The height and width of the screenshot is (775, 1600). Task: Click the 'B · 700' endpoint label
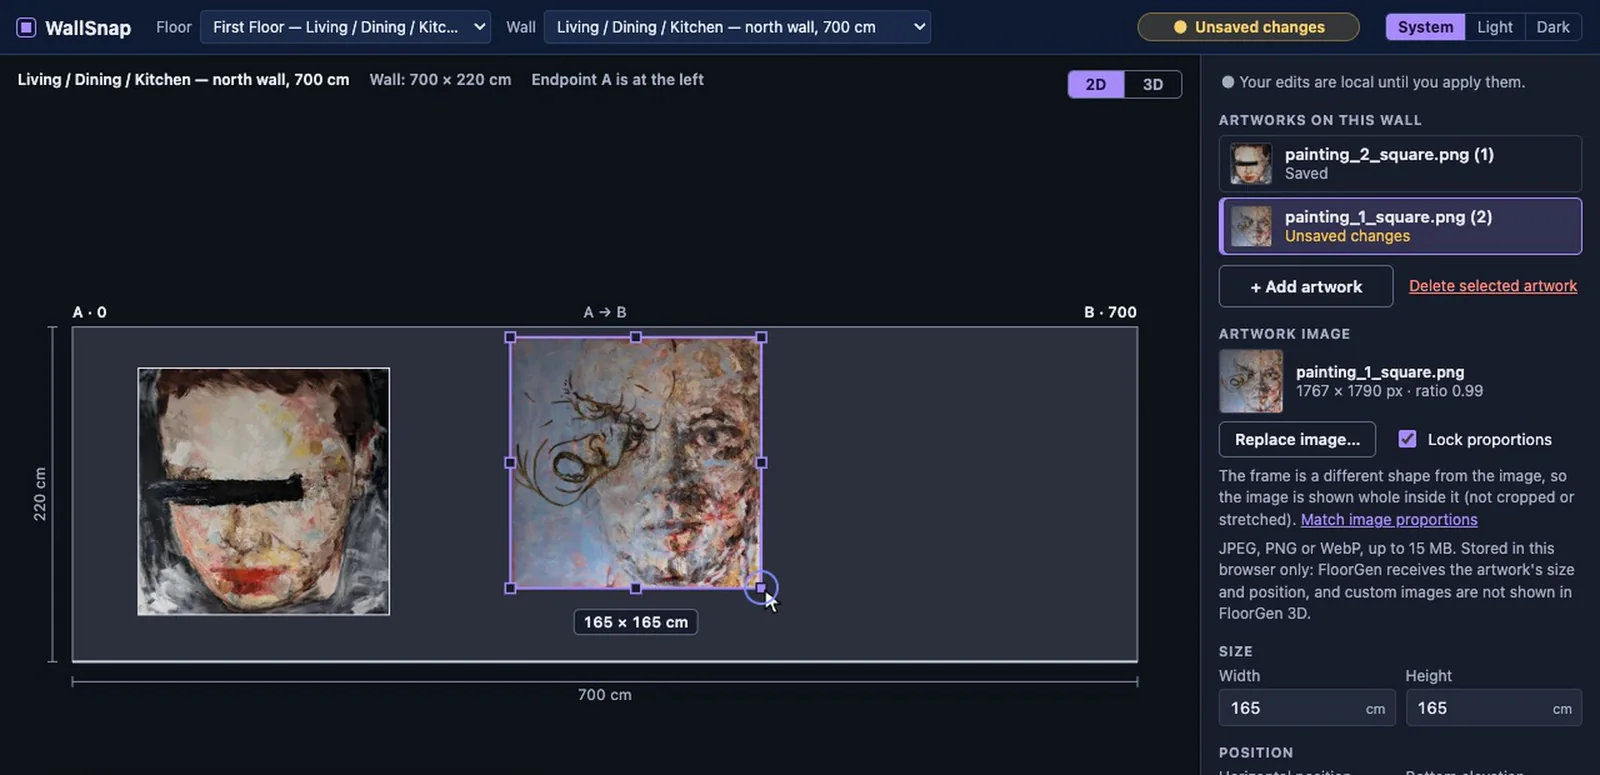click(x=1110, y=312)
